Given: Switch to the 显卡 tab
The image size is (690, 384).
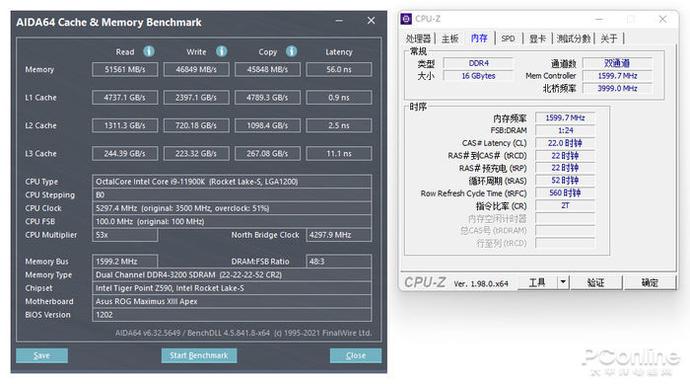Looking at the screenshot, I should 537,39.
